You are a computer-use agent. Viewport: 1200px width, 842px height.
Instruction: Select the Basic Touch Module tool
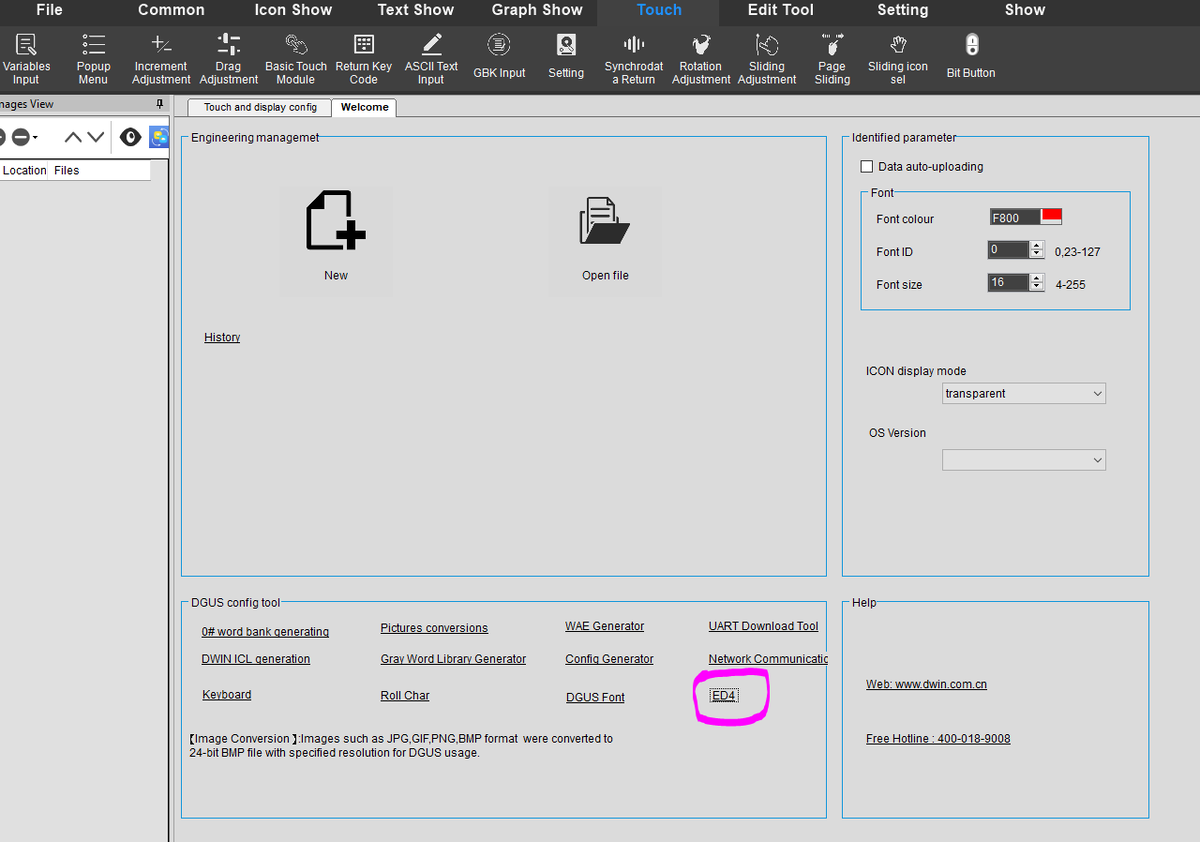[296, 59]
